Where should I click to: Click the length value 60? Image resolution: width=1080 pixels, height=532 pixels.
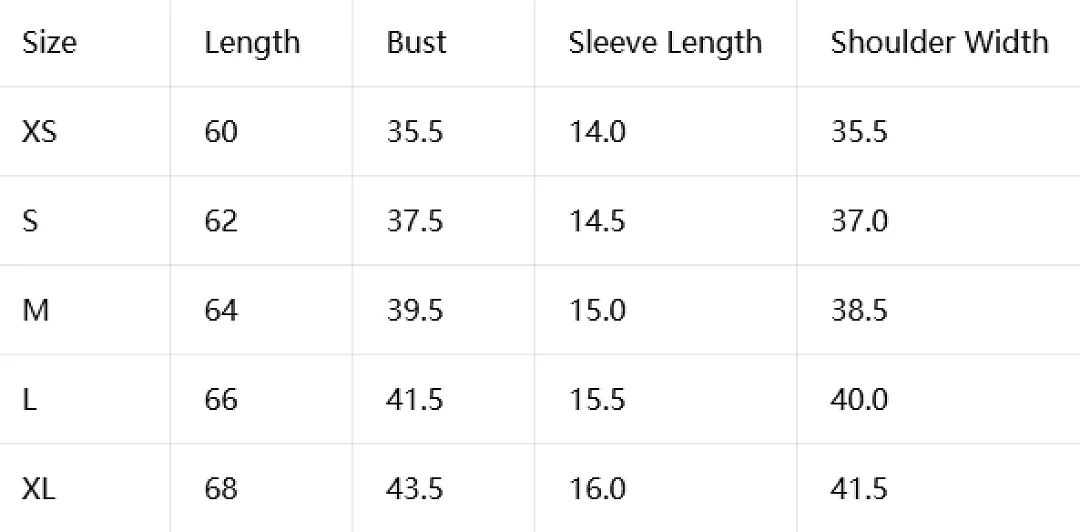coord(221,131)
